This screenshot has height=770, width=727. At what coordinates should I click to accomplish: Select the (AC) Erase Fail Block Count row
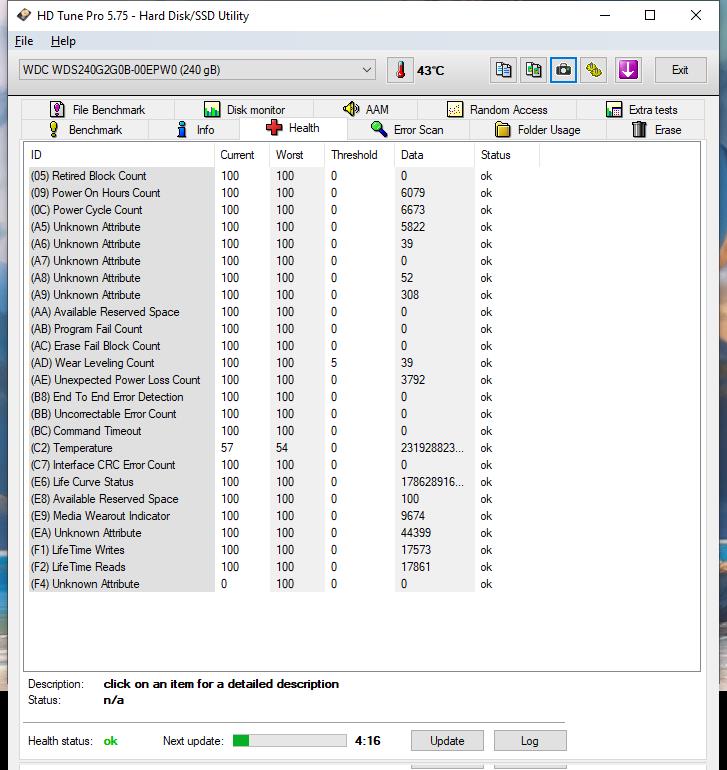(284, 346)
